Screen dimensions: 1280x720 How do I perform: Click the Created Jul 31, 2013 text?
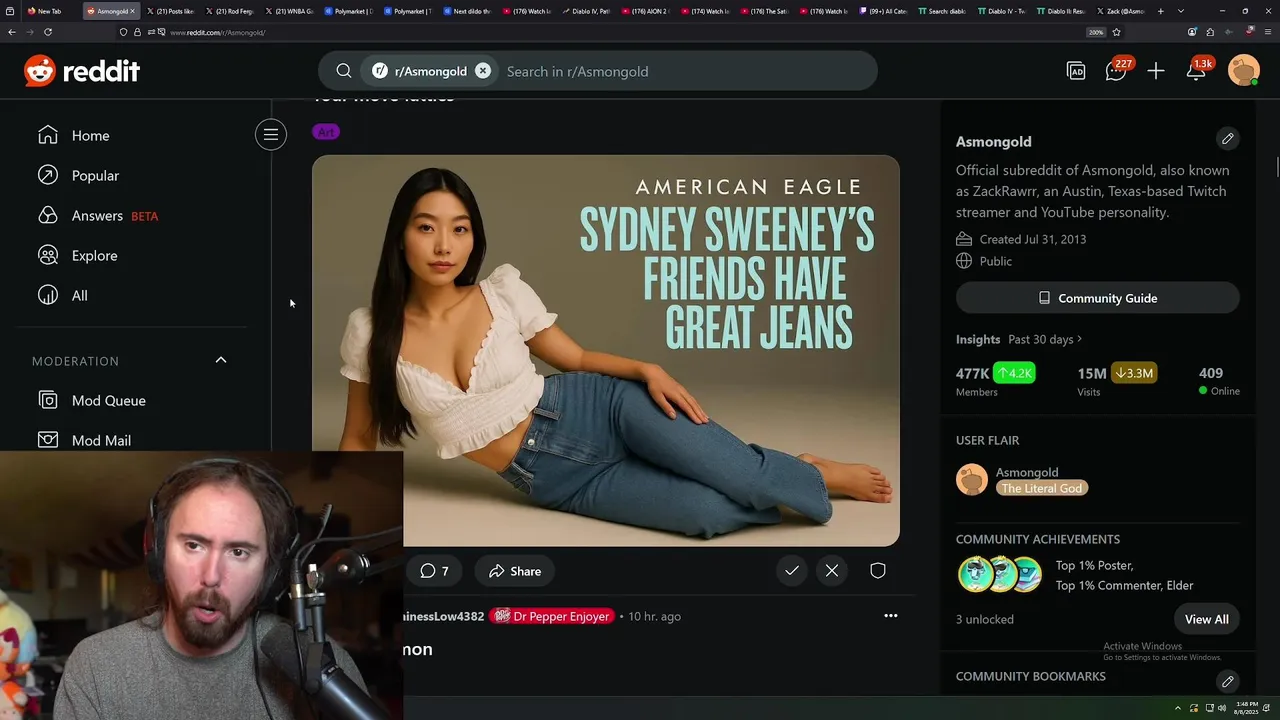pyautogui.click(x=1033, y=239)
